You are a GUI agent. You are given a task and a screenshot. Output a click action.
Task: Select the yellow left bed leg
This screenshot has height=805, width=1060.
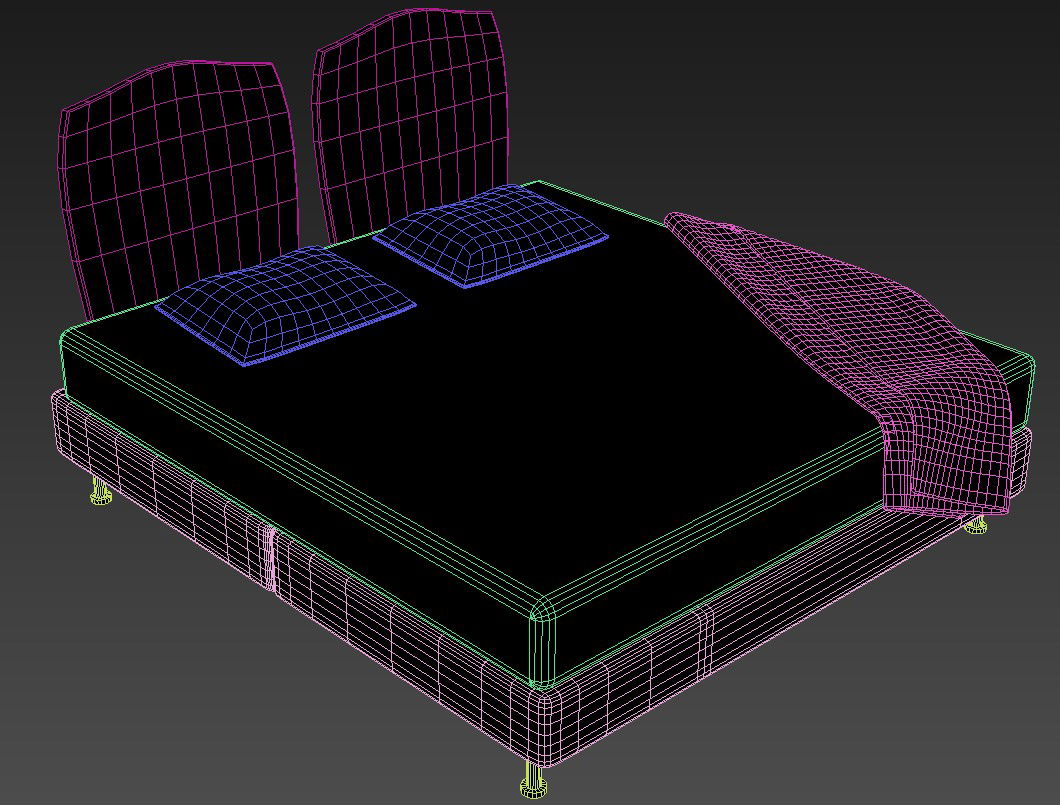coord(100,491)
